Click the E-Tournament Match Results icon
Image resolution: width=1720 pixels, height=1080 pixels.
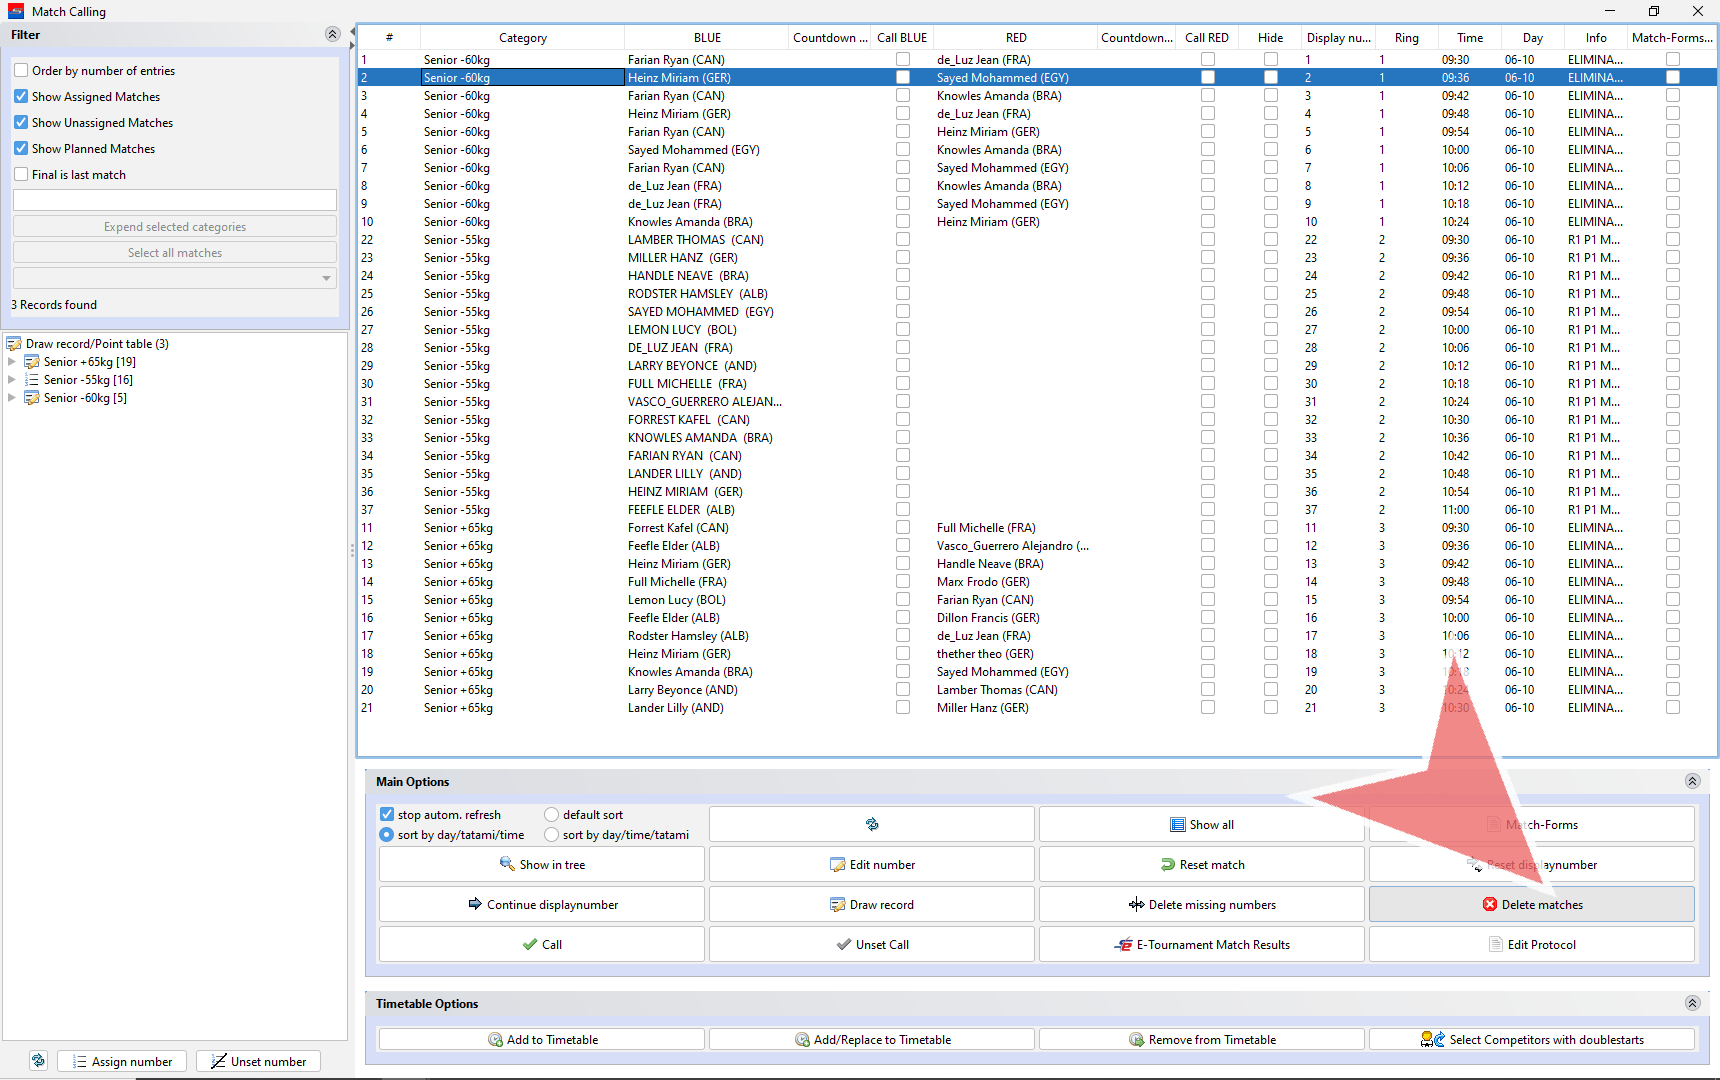coord(1123,944)
